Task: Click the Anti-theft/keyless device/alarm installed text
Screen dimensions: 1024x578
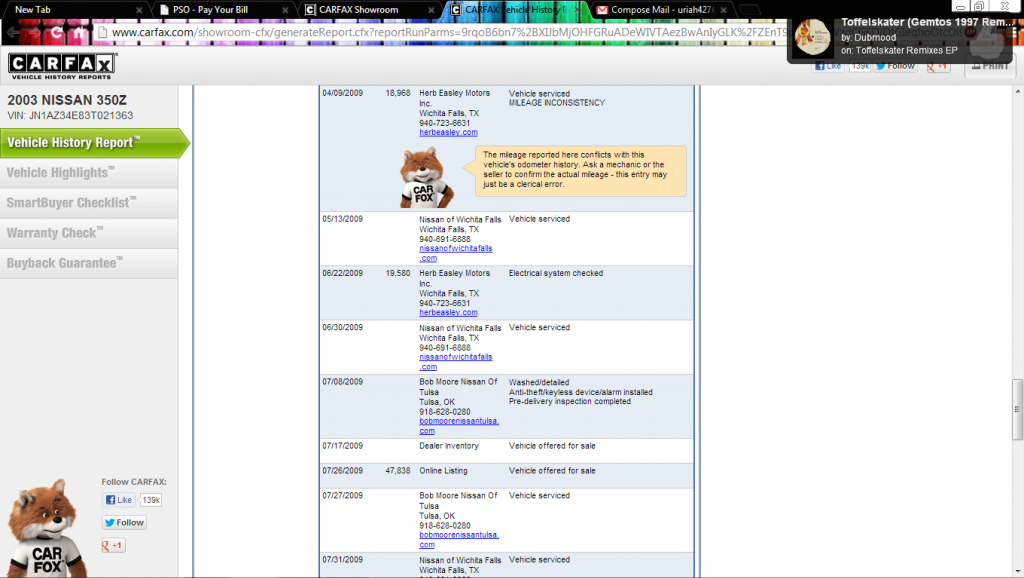Action: (x=581, y=393)
